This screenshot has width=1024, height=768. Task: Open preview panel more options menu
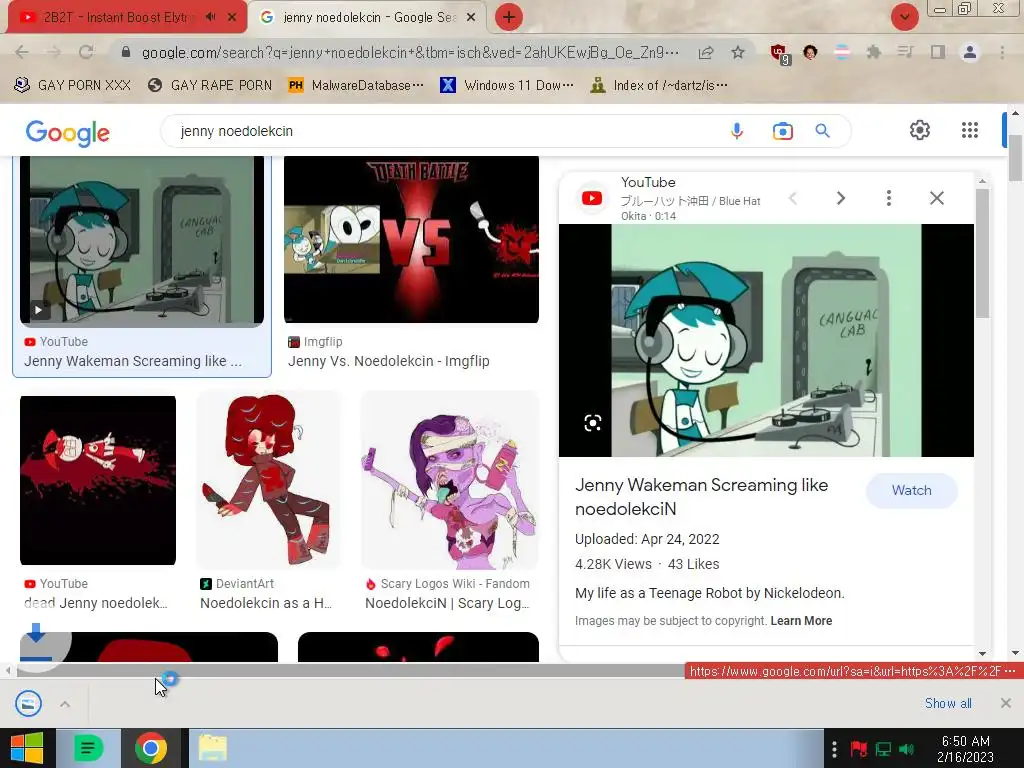click(x=889, y=198)
